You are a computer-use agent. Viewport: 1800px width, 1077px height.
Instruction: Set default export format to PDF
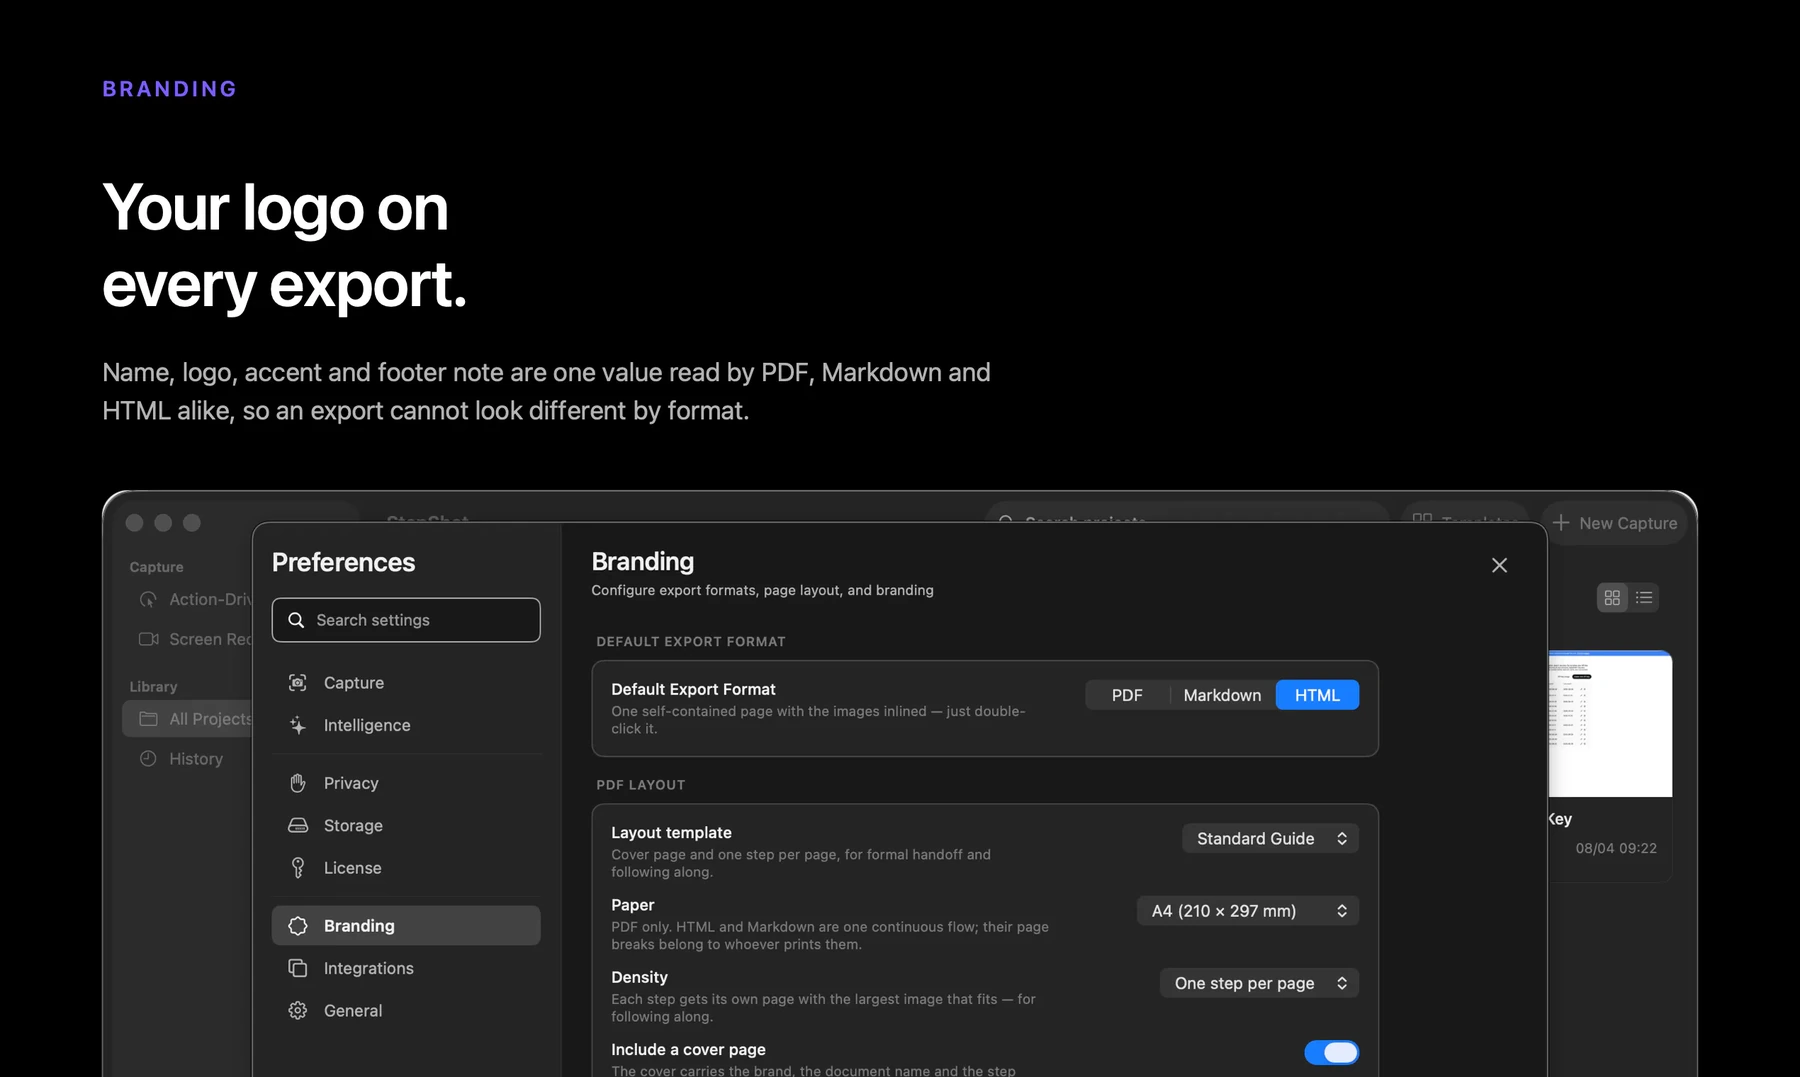click(x=1127, y=695)
